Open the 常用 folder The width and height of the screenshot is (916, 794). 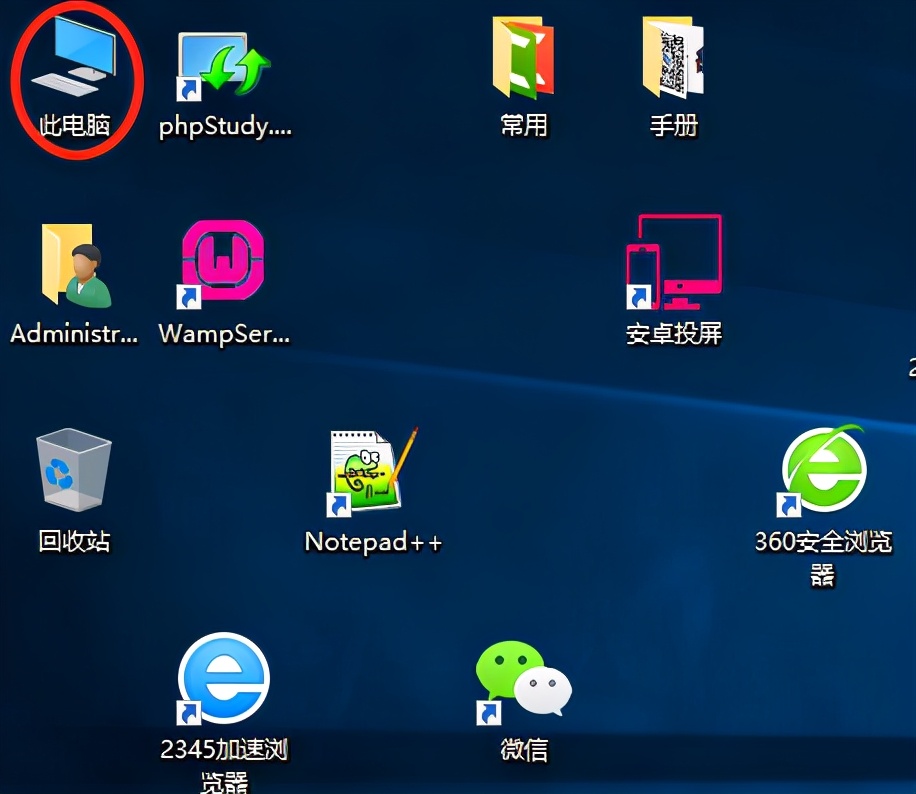click(522, 60)
